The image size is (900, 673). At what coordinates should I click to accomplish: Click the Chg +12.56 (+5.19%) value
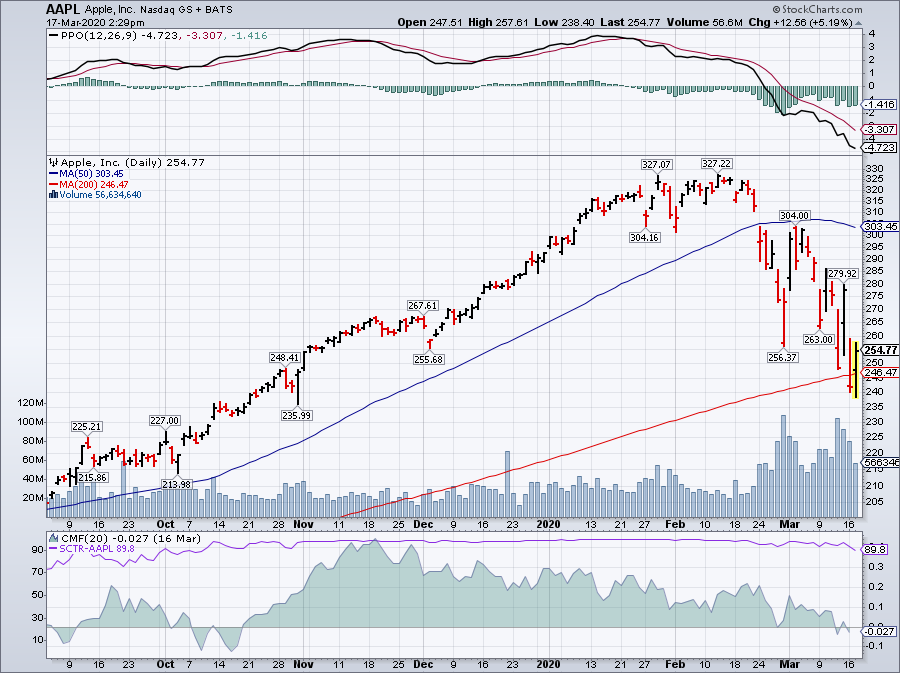[801, 23]
